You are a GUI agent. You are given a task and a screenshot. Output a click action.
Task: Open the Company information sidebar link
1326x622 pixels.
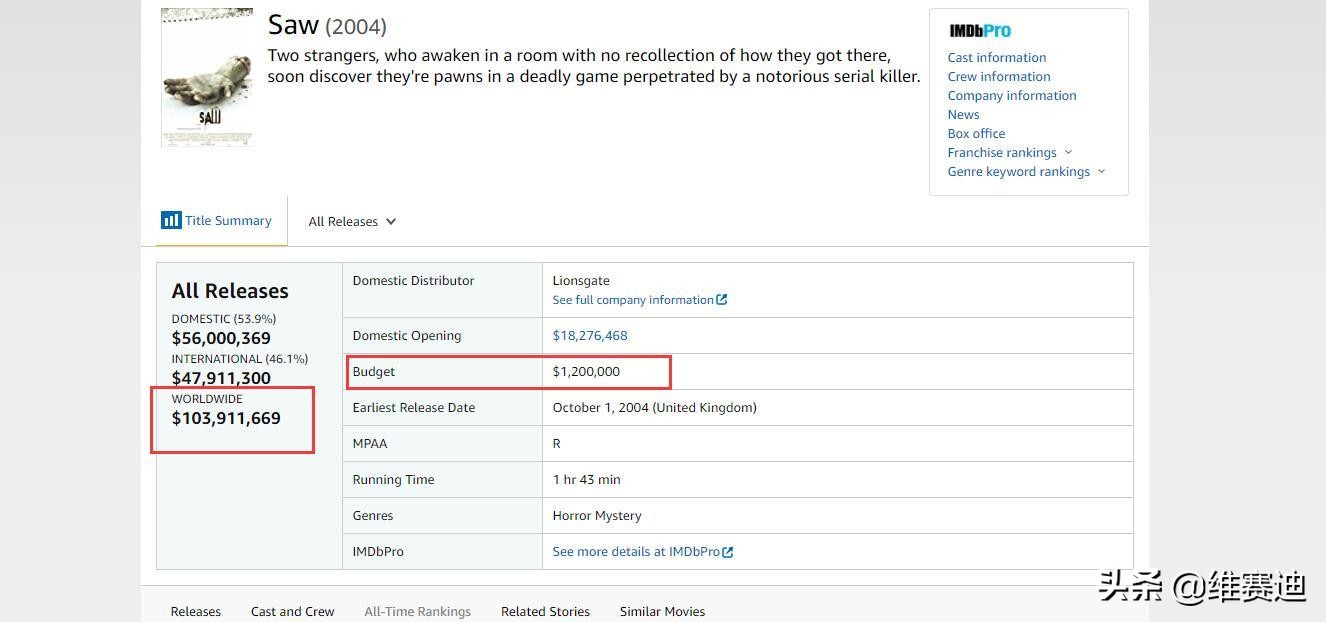pyautogui.click(x=1012, y=95)
